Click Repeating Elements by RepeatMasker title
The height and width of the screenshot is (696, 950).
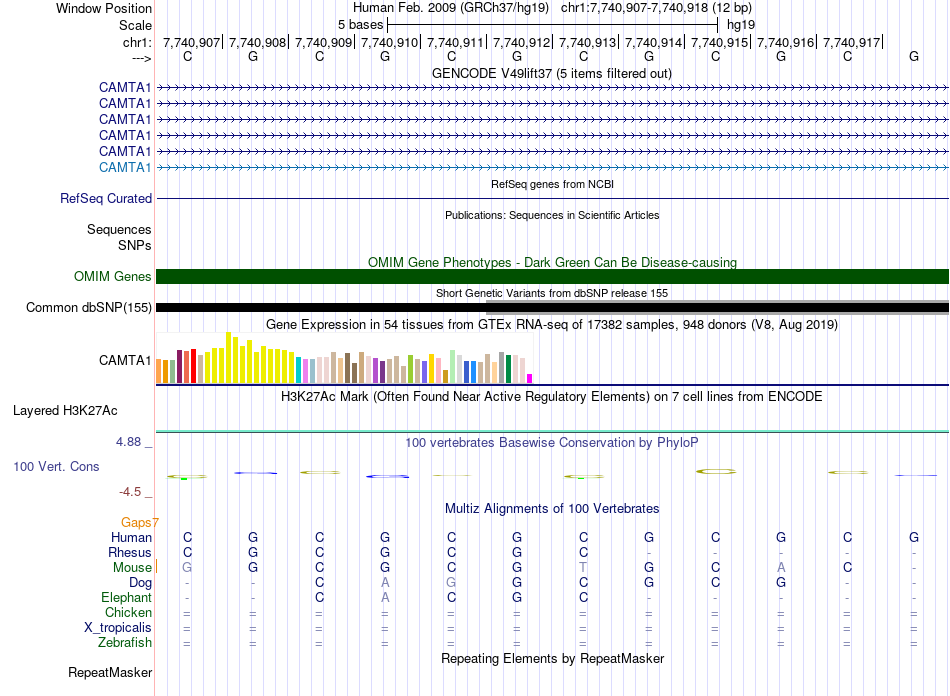552,658
